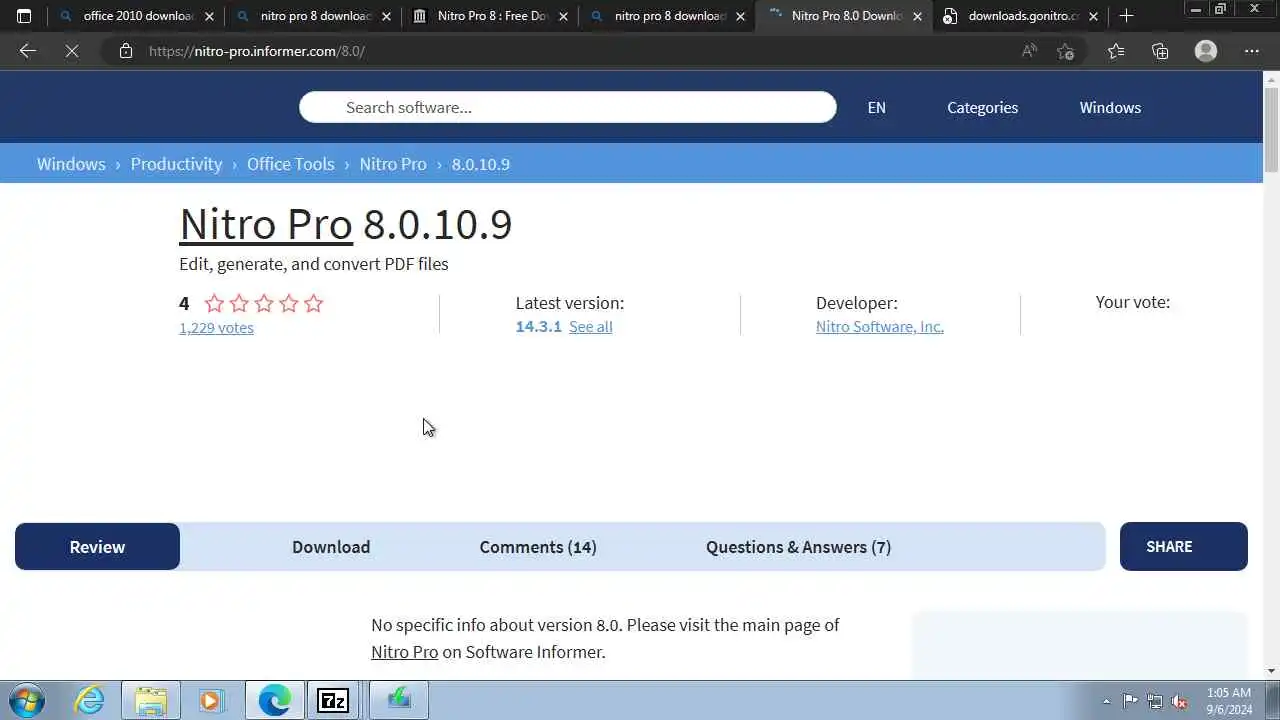Open muted volume tray icon

[1179, 701]
